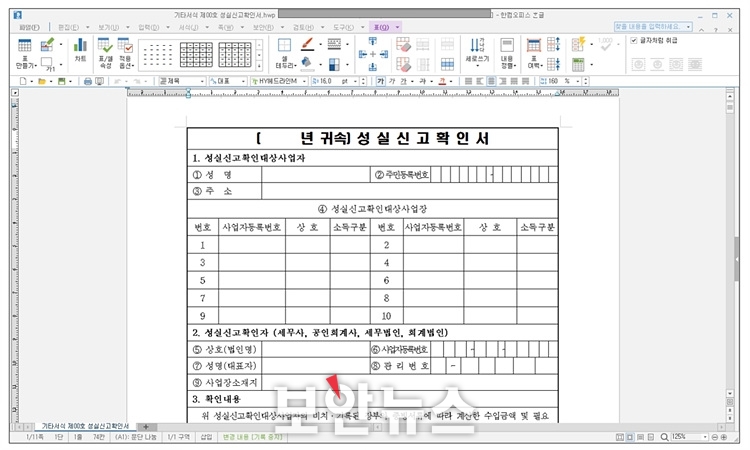Click the print icon
750x450 pixels.
pyautogui.click(x=88, y=81)
